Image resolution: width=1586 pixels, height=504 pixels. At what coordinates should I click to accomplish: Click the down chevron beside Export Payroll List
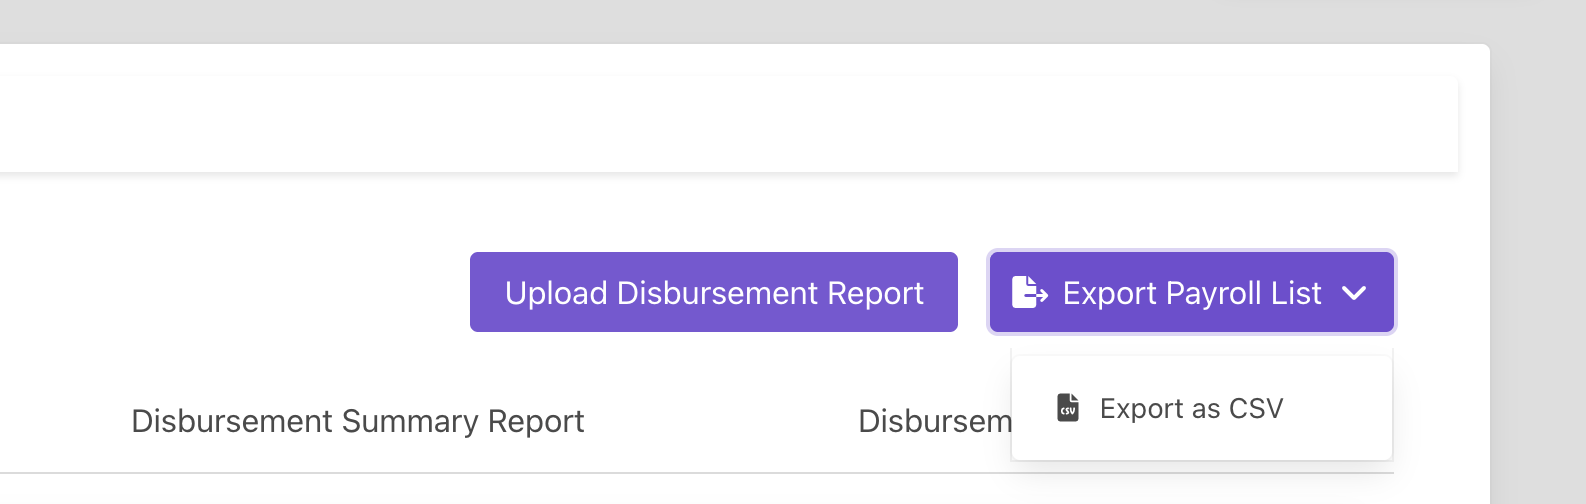[x=1354, y=293]
